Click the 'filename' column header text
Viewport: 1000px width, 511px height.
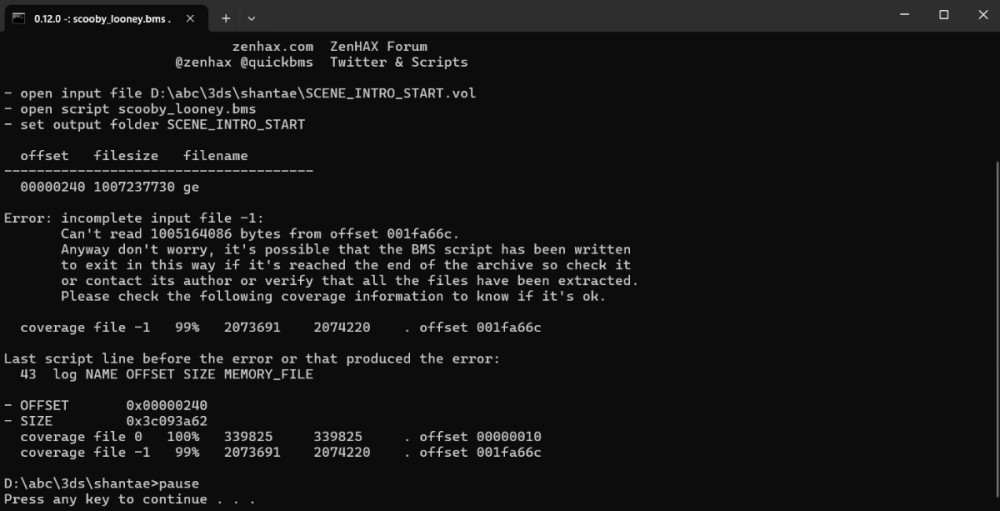point(215,155)
